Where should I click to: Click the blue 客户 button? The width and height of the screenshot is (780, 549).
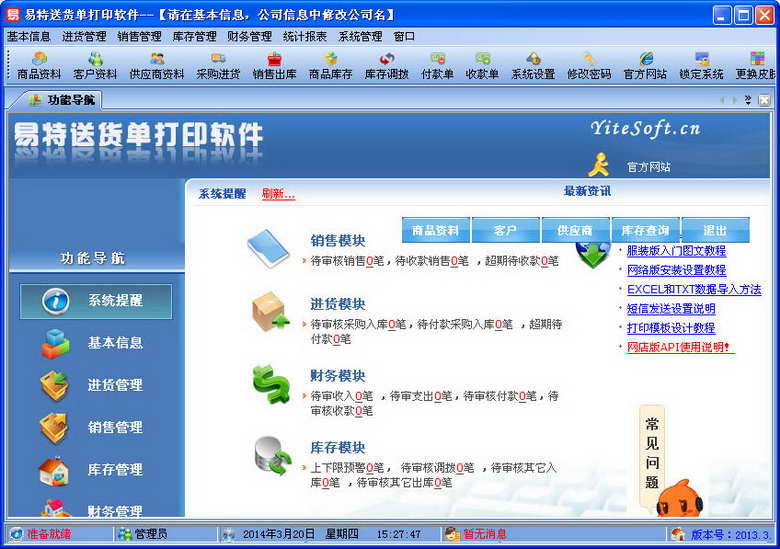[505, 230]
